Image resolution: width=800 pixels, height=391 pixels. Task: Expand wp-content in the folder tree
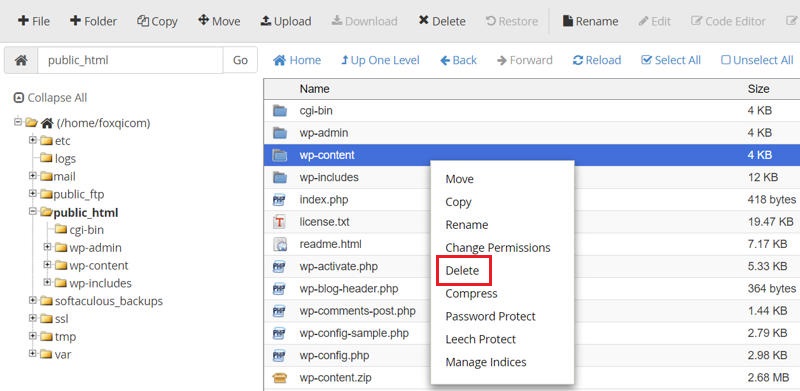click(x=47, y=265)
